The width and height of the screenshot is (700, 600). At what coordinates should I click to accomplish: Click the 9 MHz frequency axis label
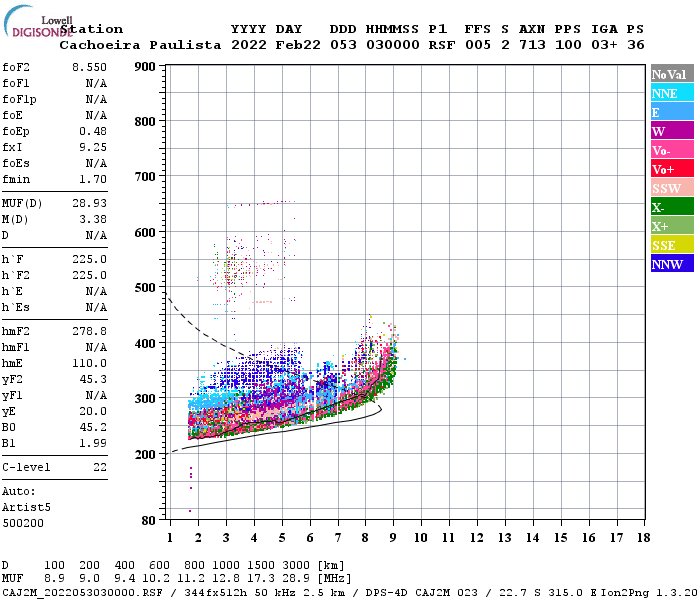tap(393, 538)
